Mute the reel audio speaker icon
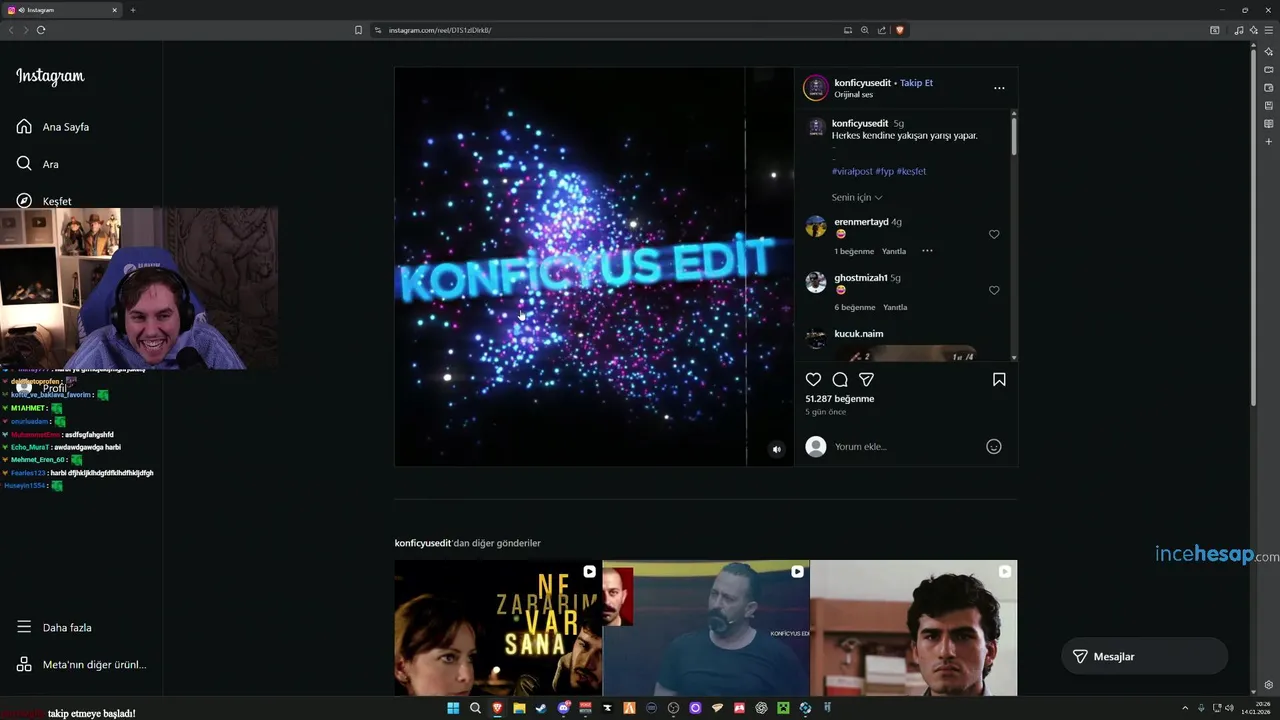This screenshot has height=720, width=1280. tap(776, 450)
